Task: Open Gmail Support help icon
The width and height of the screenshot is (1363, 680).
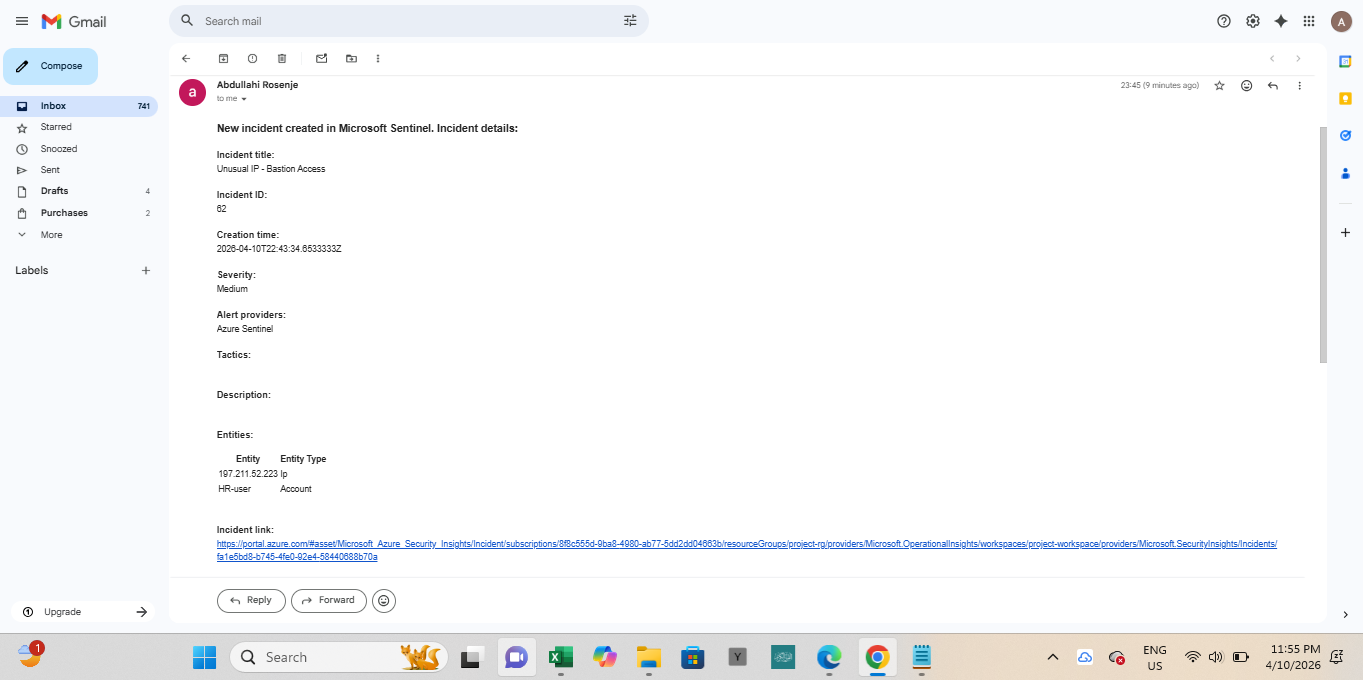Action: (x=1224, y=21)
